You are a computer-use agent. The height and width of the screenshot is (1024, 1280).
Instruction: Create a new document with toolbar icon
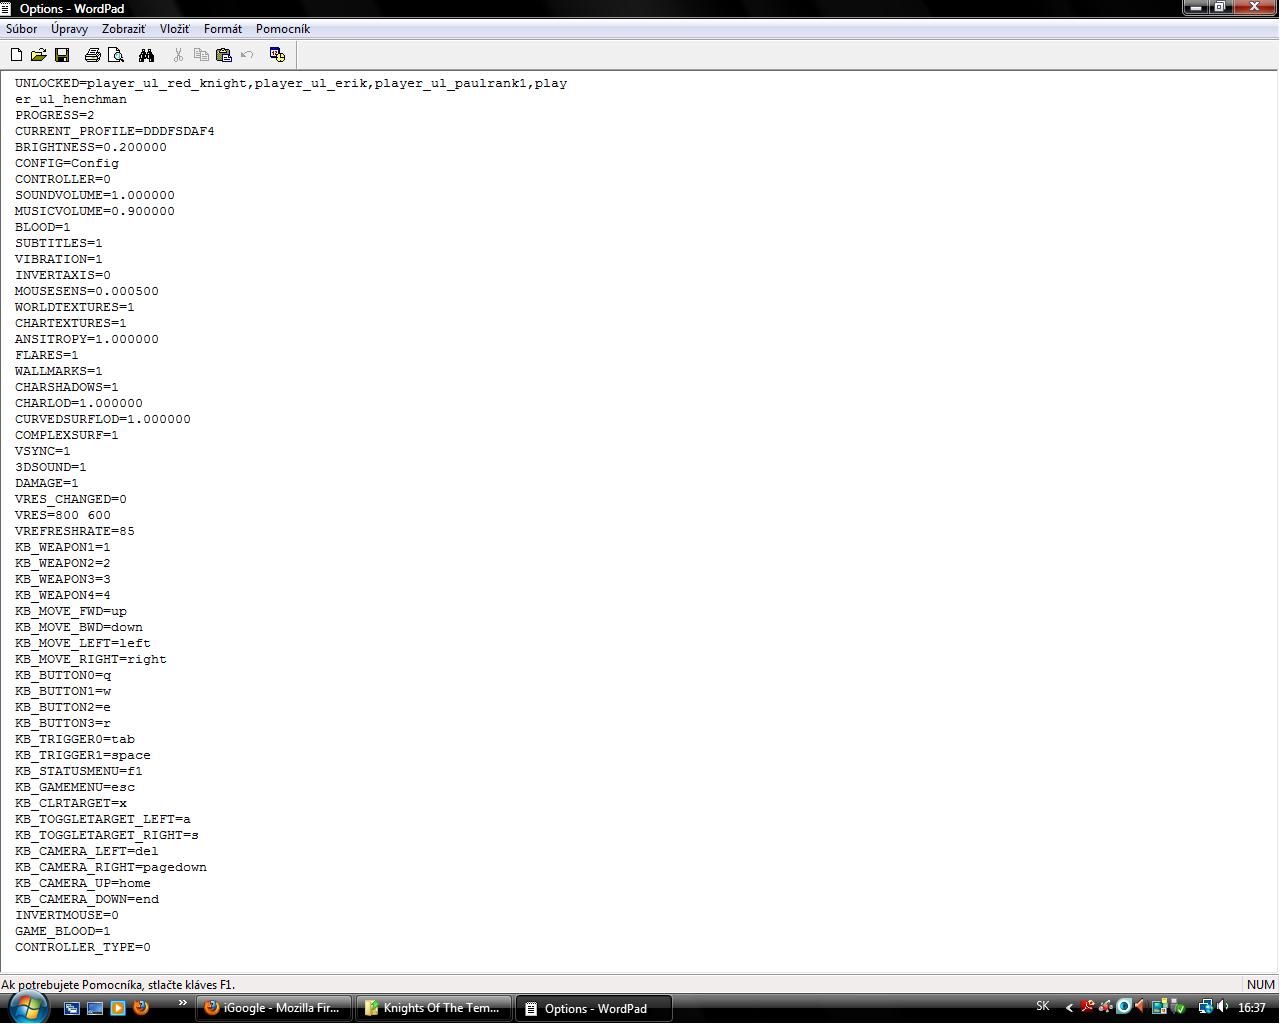click(x=17, y=55)
